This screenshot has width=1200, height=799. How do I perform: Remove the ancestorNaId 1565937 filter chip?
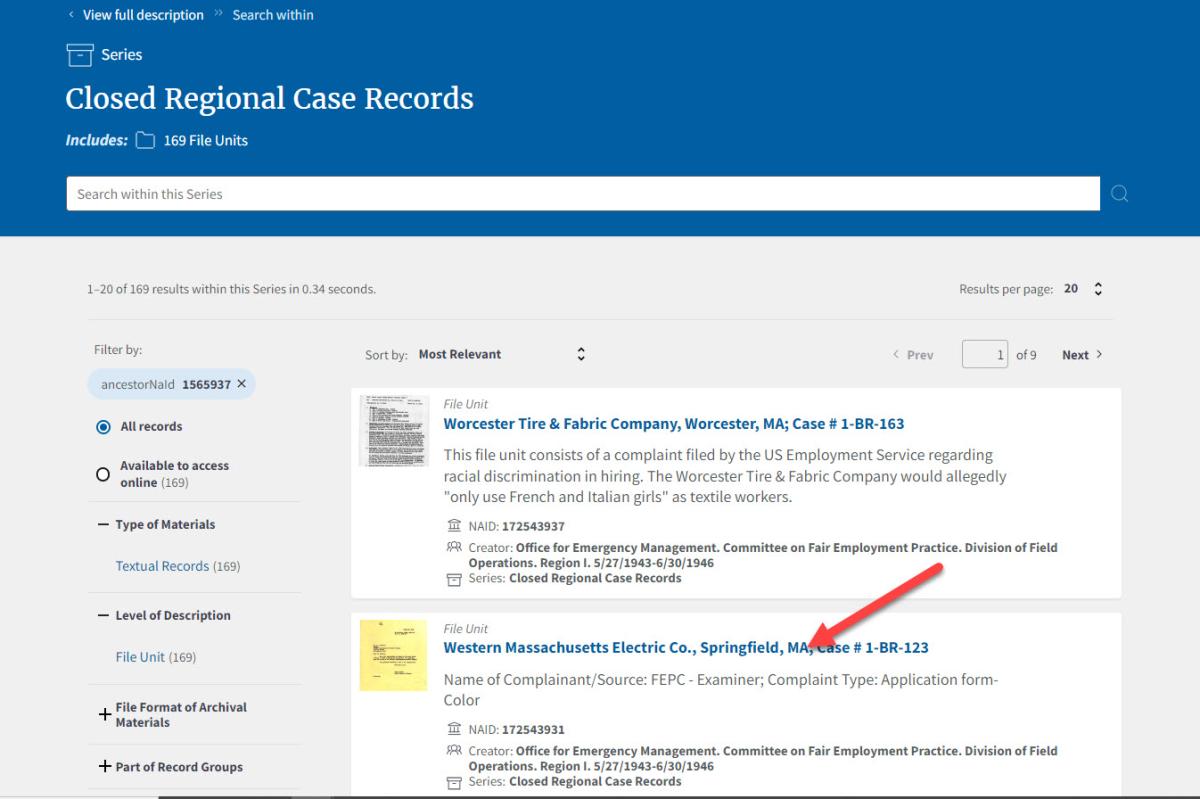pos(241,384)
